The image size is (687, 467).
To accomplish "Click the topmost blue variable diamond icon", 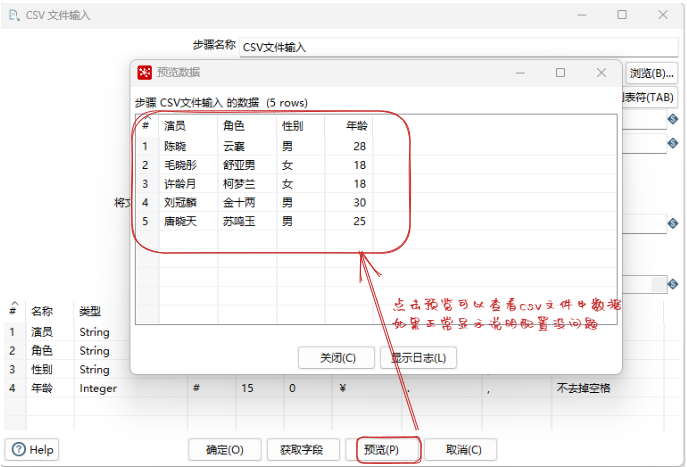I will 673,118.
